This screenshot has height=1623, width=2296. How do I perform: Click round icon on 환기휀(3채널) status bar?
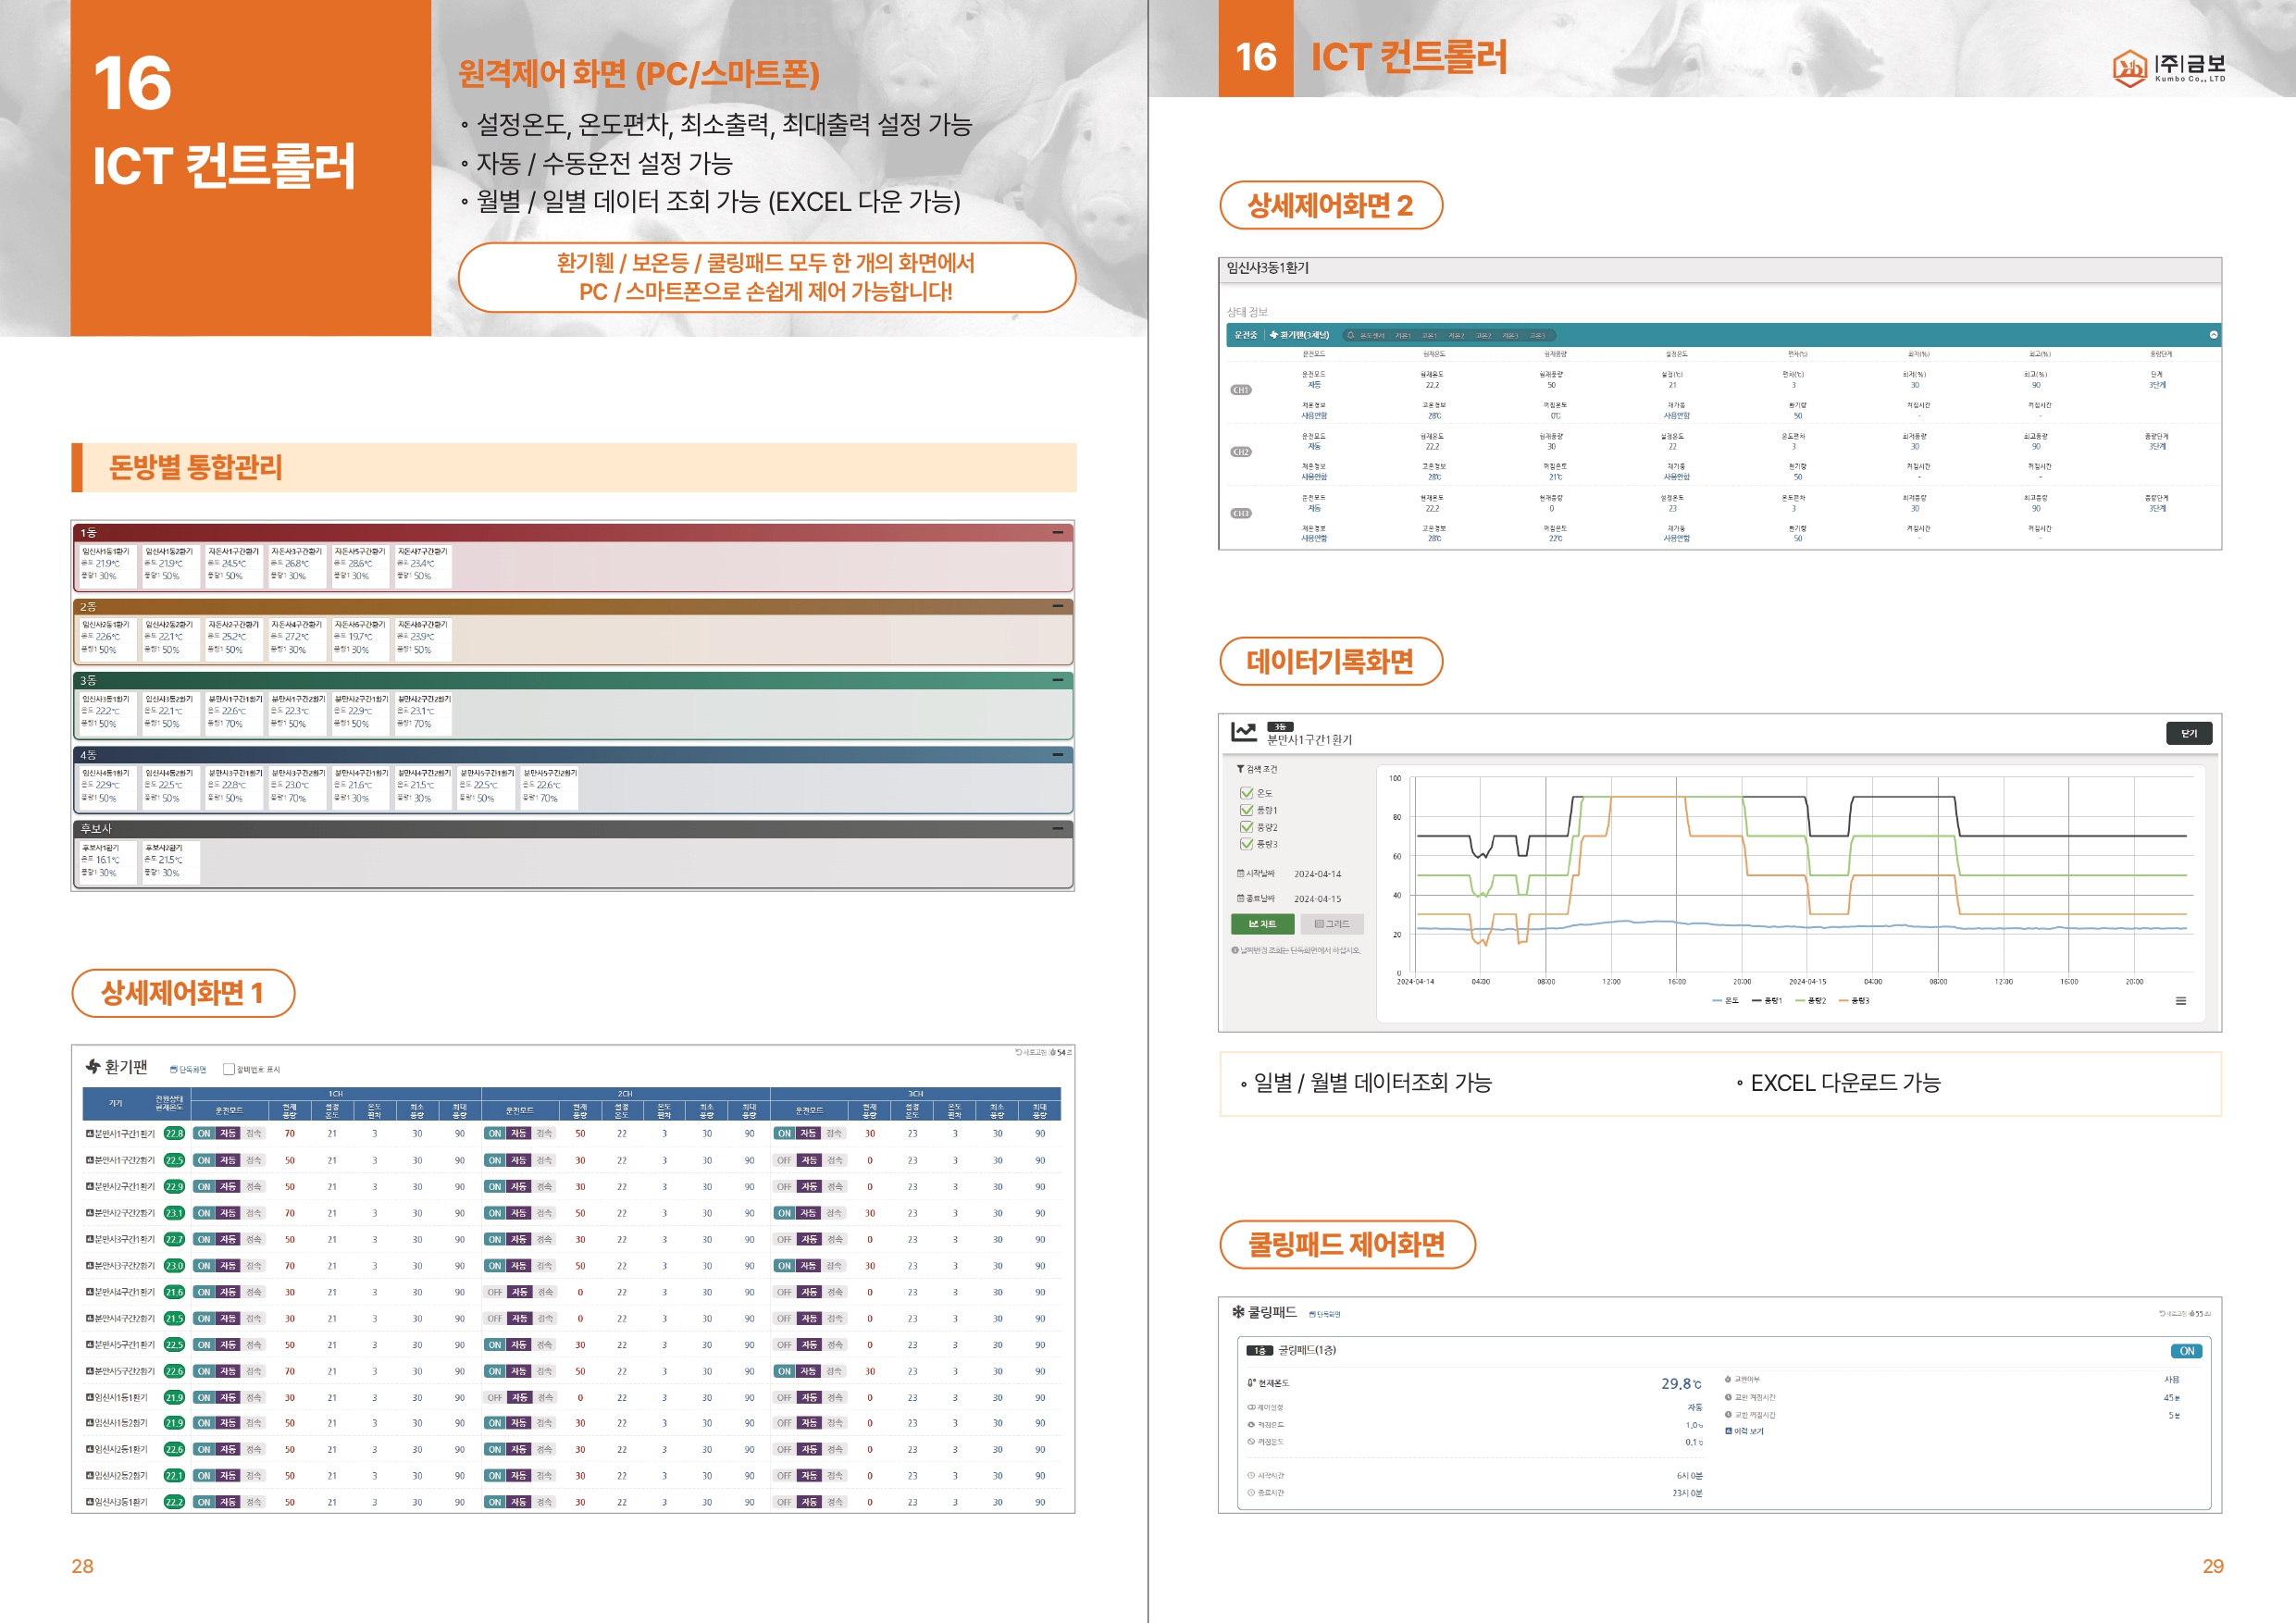point(2213,335)
